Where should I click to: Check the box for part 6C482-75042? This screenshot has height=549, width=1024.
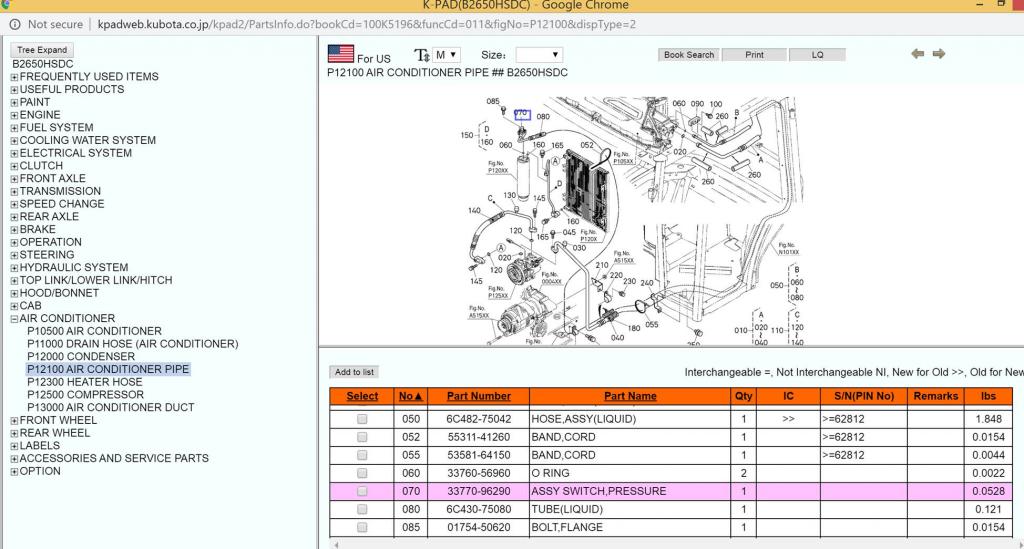click(362, 419)
